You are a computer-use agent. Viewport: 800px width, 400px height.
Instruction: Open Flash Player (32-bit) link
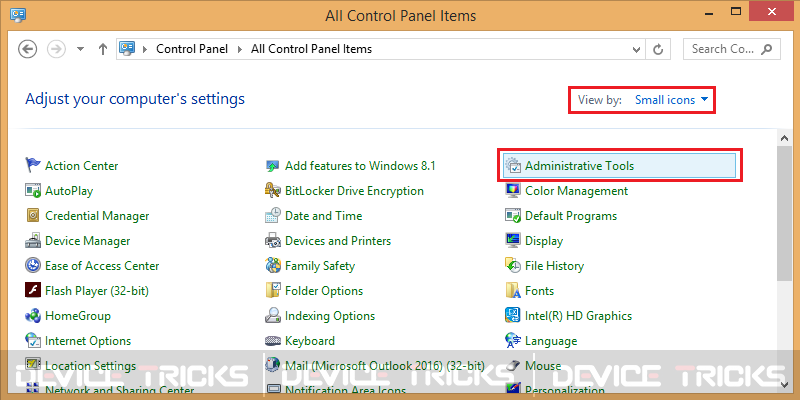[x=97, y=290]
